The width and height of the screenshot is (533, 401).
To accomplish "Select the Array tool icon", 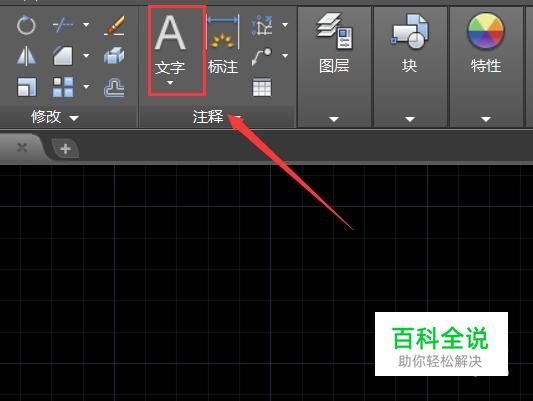I will point(63,87).
